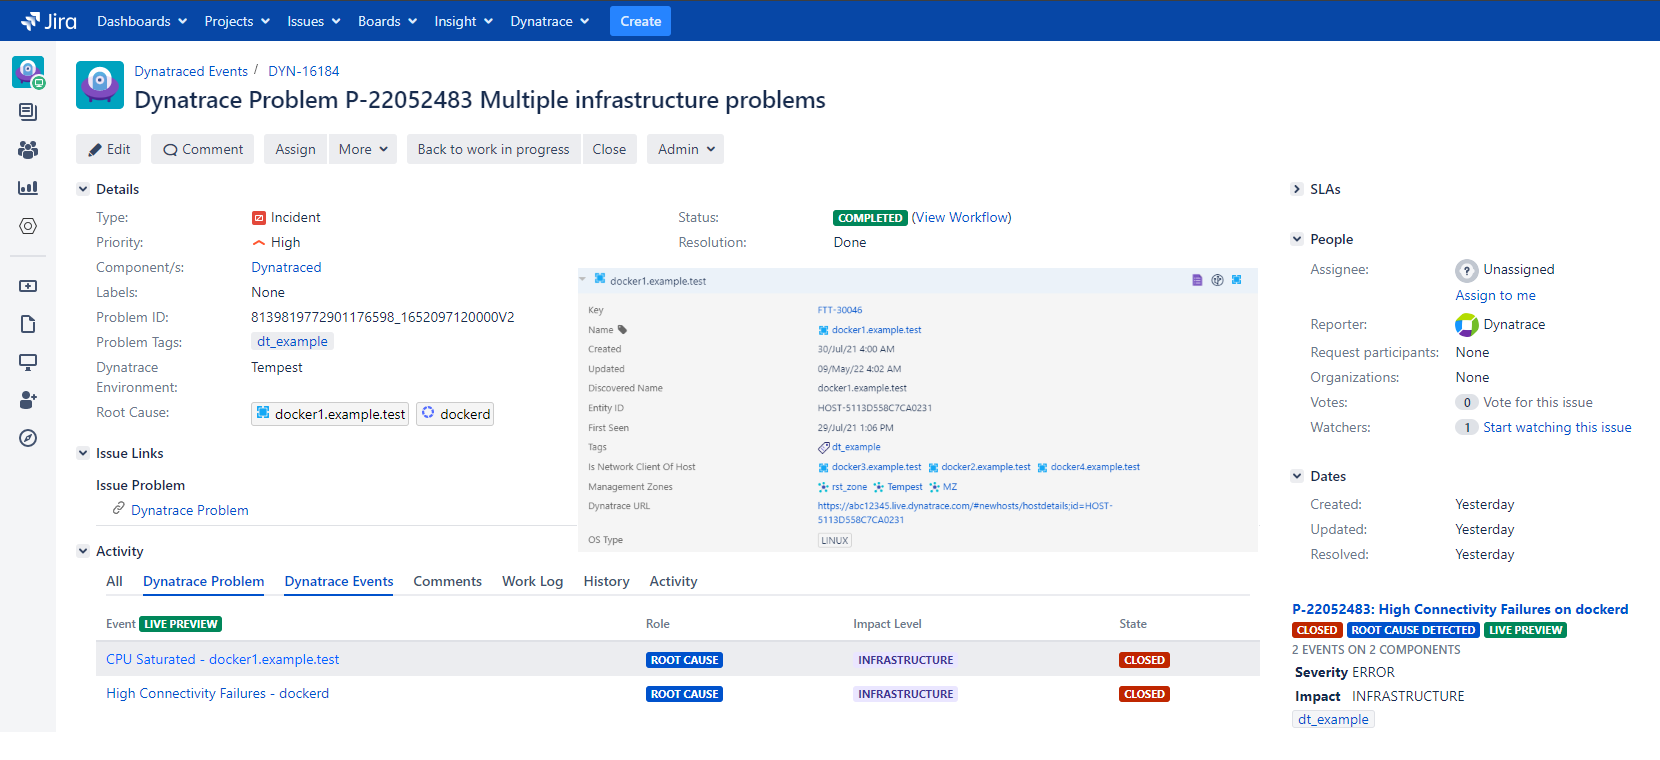
Task: Click the host icon in docker1.example.test root cause chip
Action: [x=263, y=413]
